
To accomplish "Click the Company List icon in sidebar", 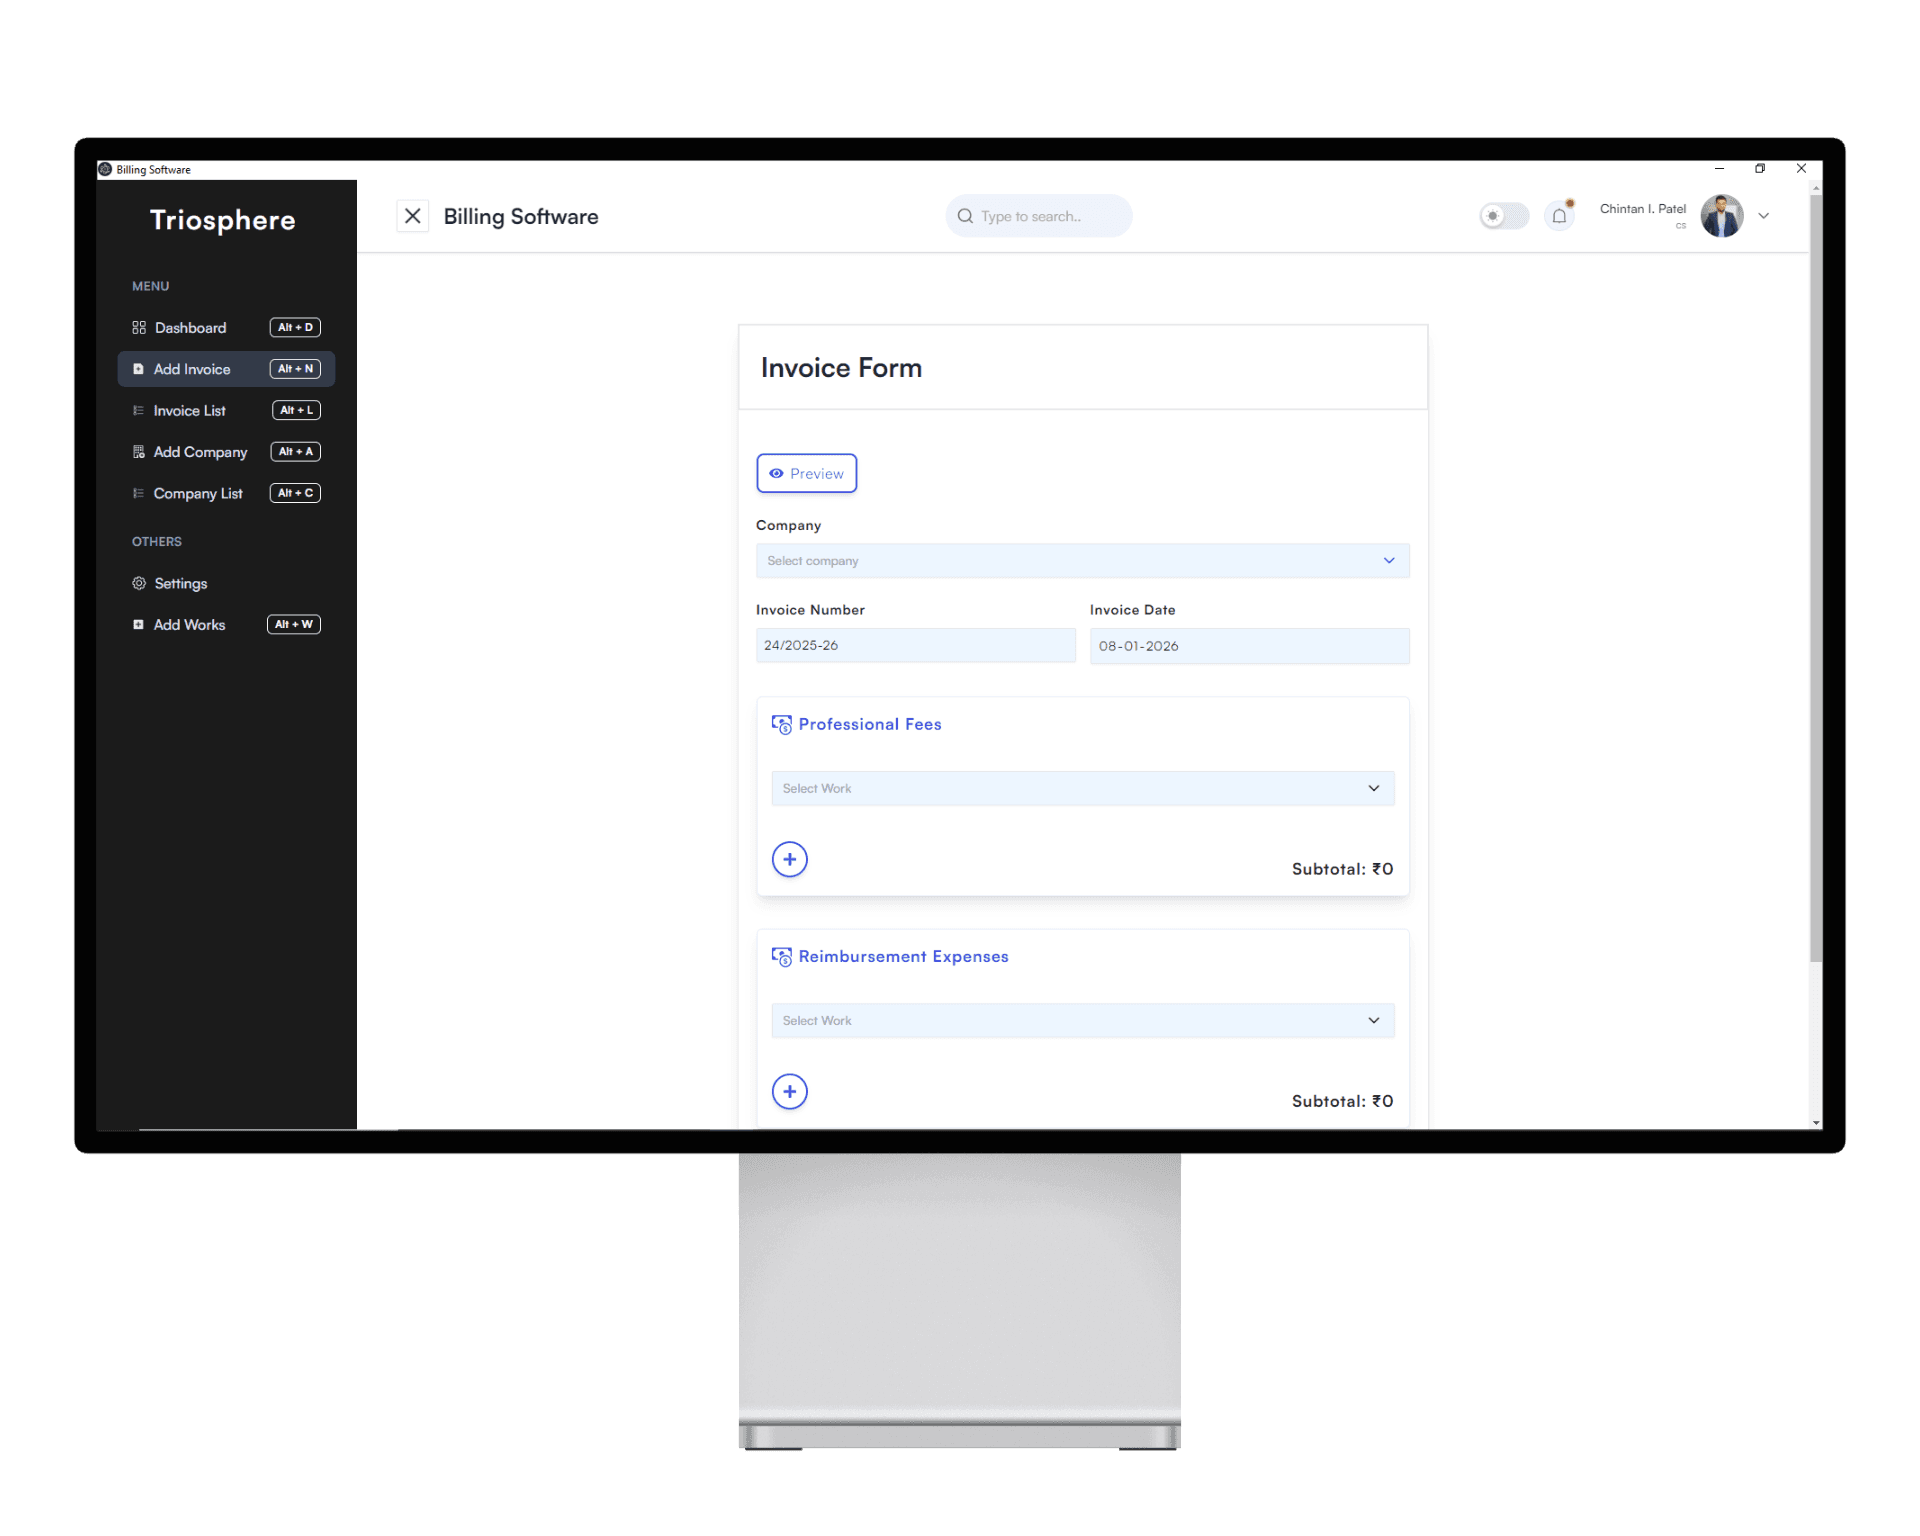I will point(138,493).
